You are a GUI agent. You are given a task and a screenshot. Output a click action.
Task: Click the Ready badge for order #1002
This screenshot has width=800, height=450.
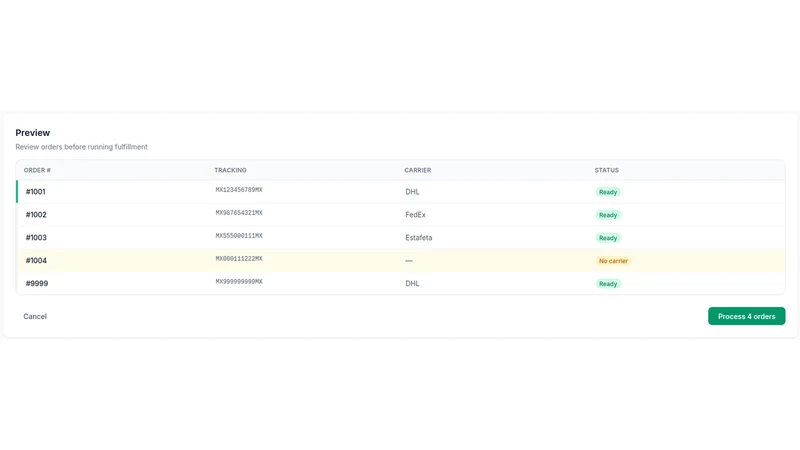(x=608, y=215)
